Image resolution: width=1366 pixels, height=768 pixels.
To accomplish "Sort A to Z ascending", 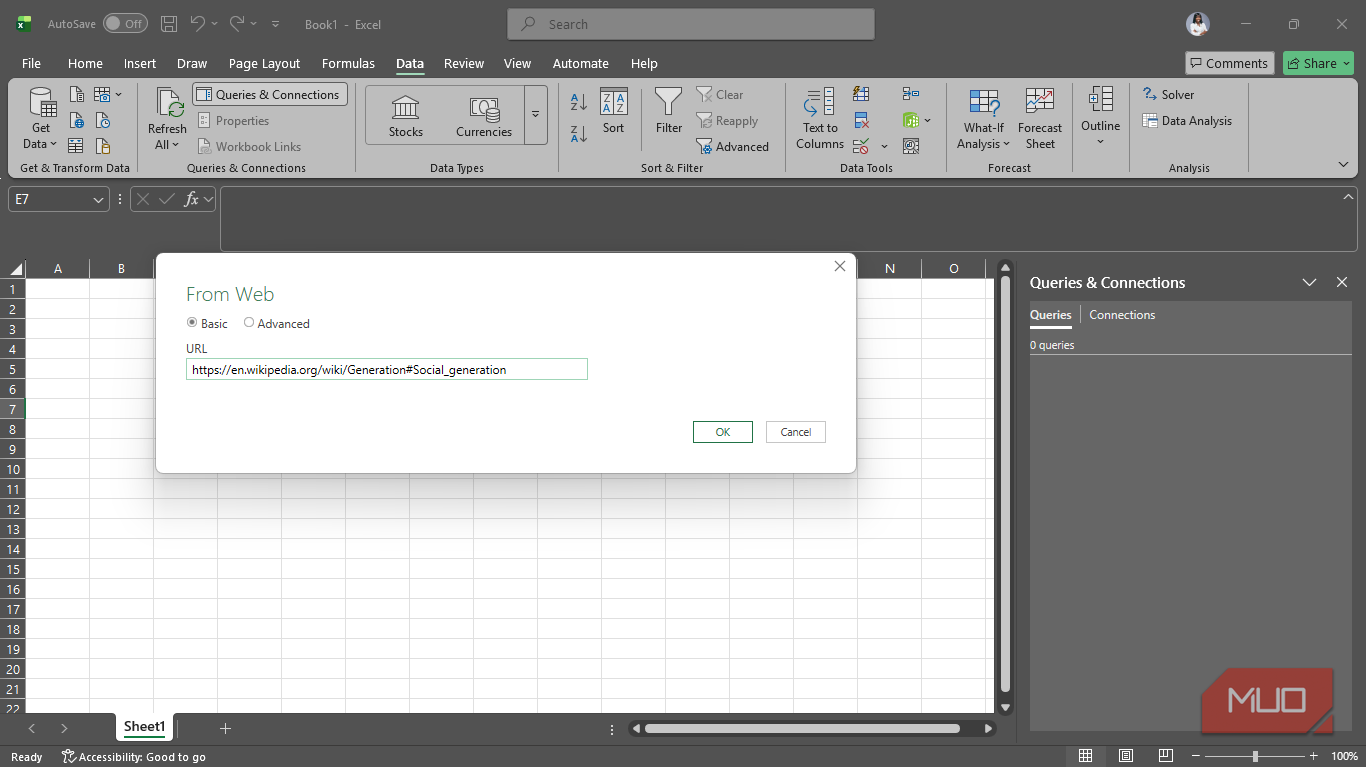I will (x=579, y=103).
